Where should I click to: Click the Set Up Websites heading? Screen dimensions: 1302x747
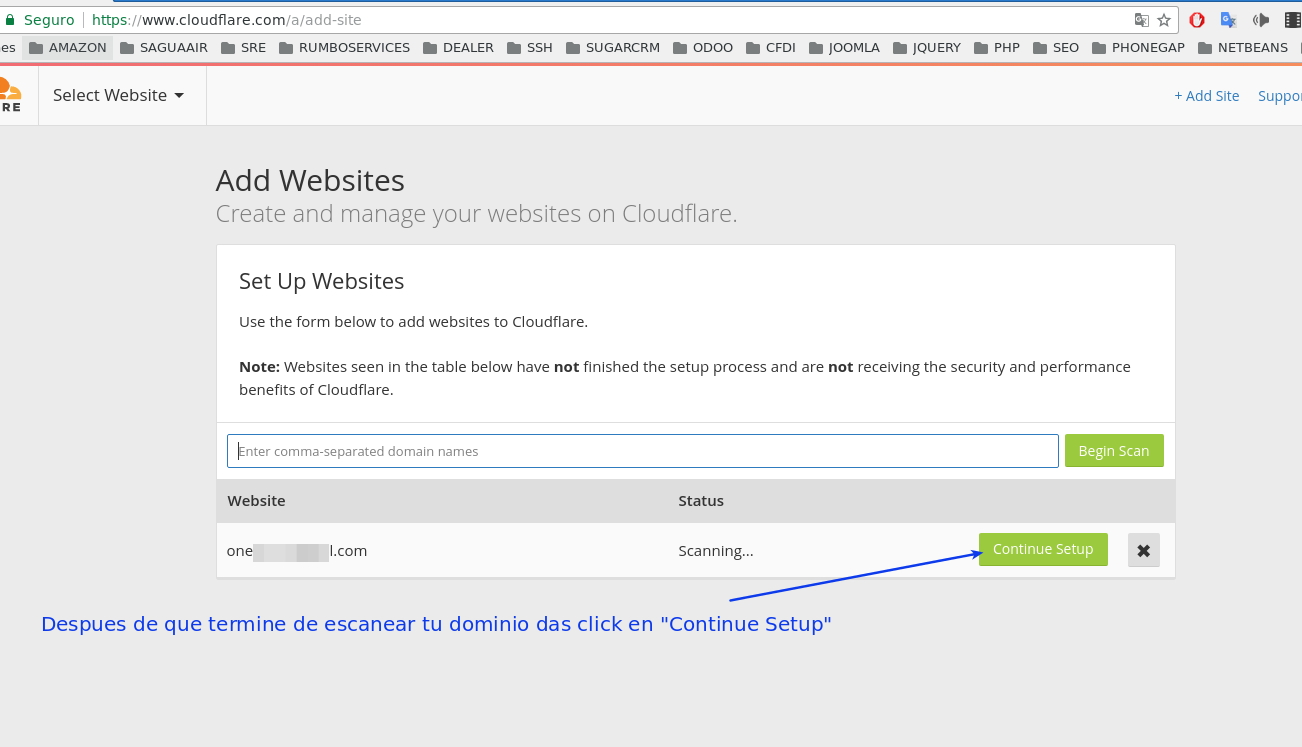pos(322,281)
